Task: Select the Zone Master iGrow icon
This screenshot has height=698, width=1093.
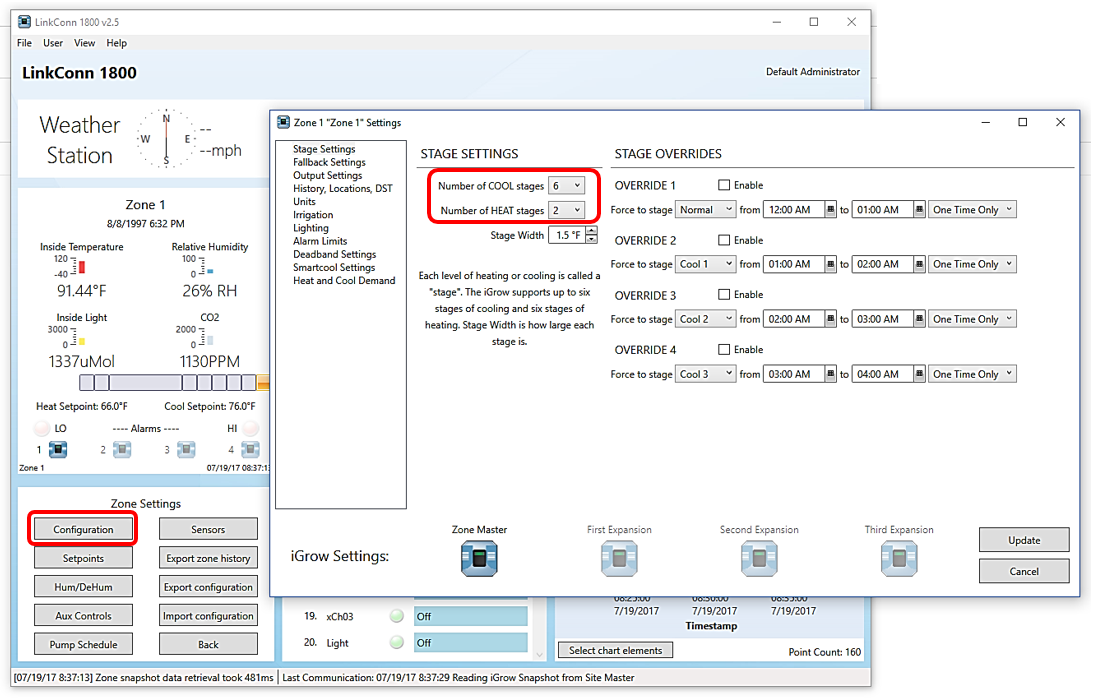Action: (479, 559)
